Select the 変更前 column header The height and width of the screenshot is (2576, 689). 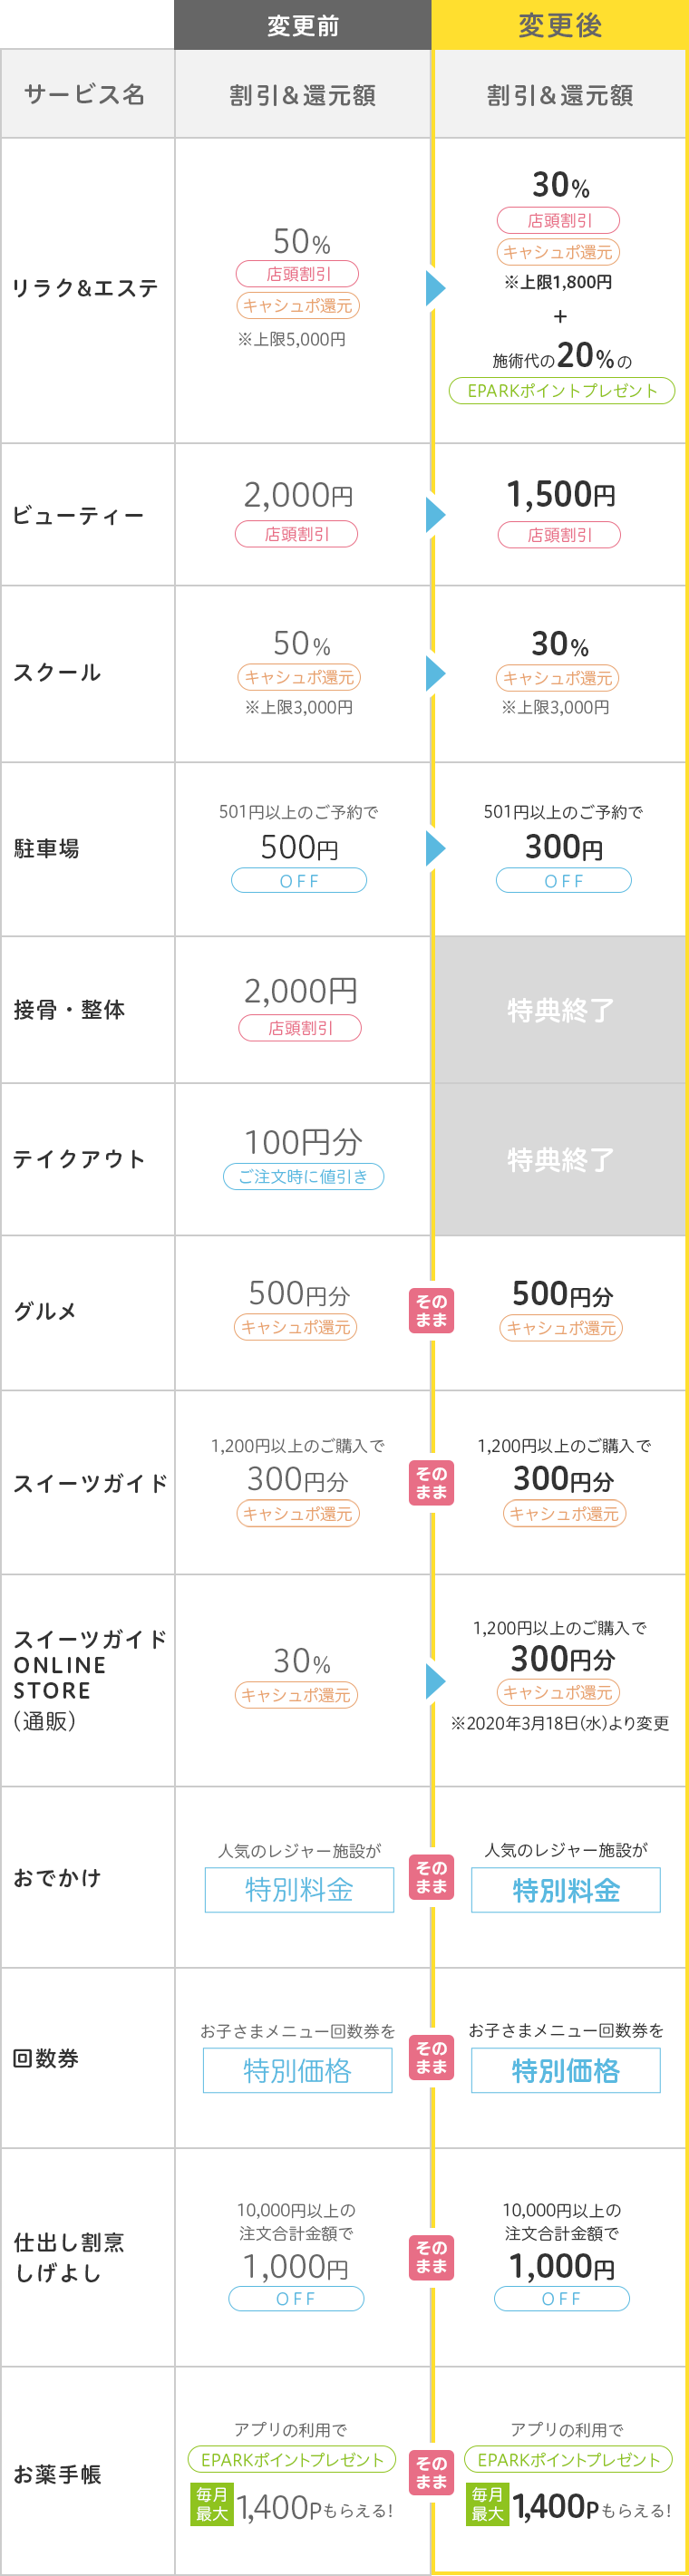click(303, 25)
